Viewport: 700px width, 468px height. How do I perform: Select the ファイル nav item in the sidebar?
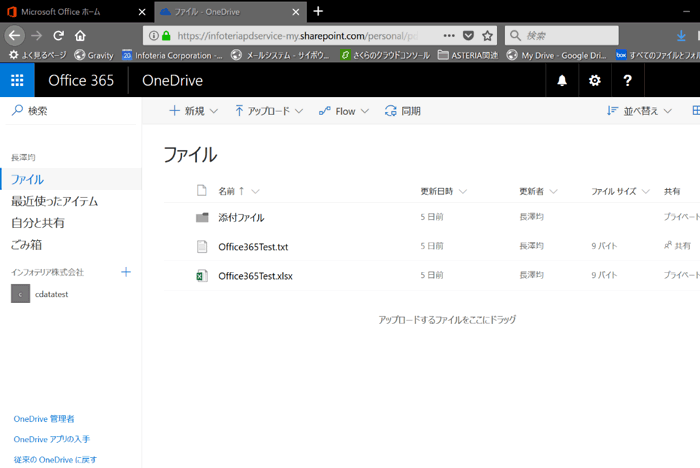pos(71,179)
